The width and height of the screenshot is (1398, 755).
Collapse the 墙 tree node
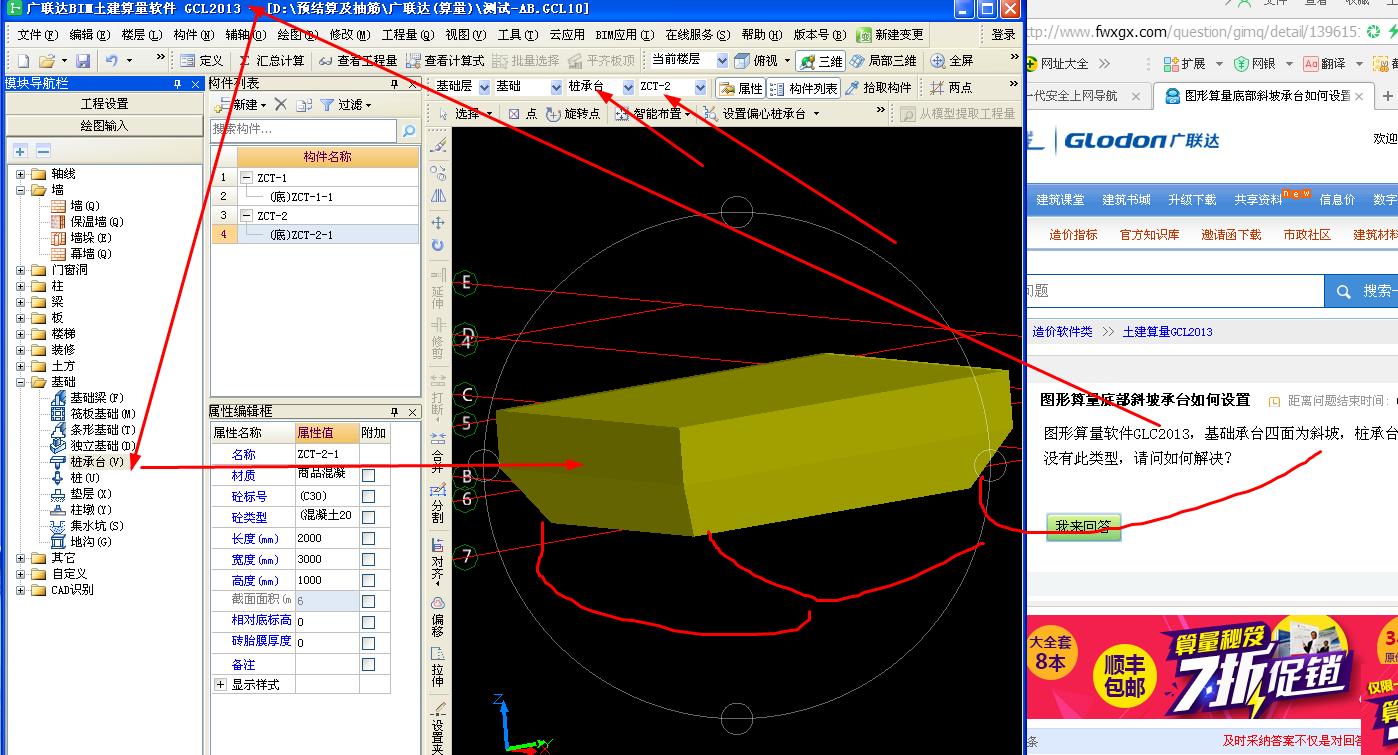[x=21, y=190]
